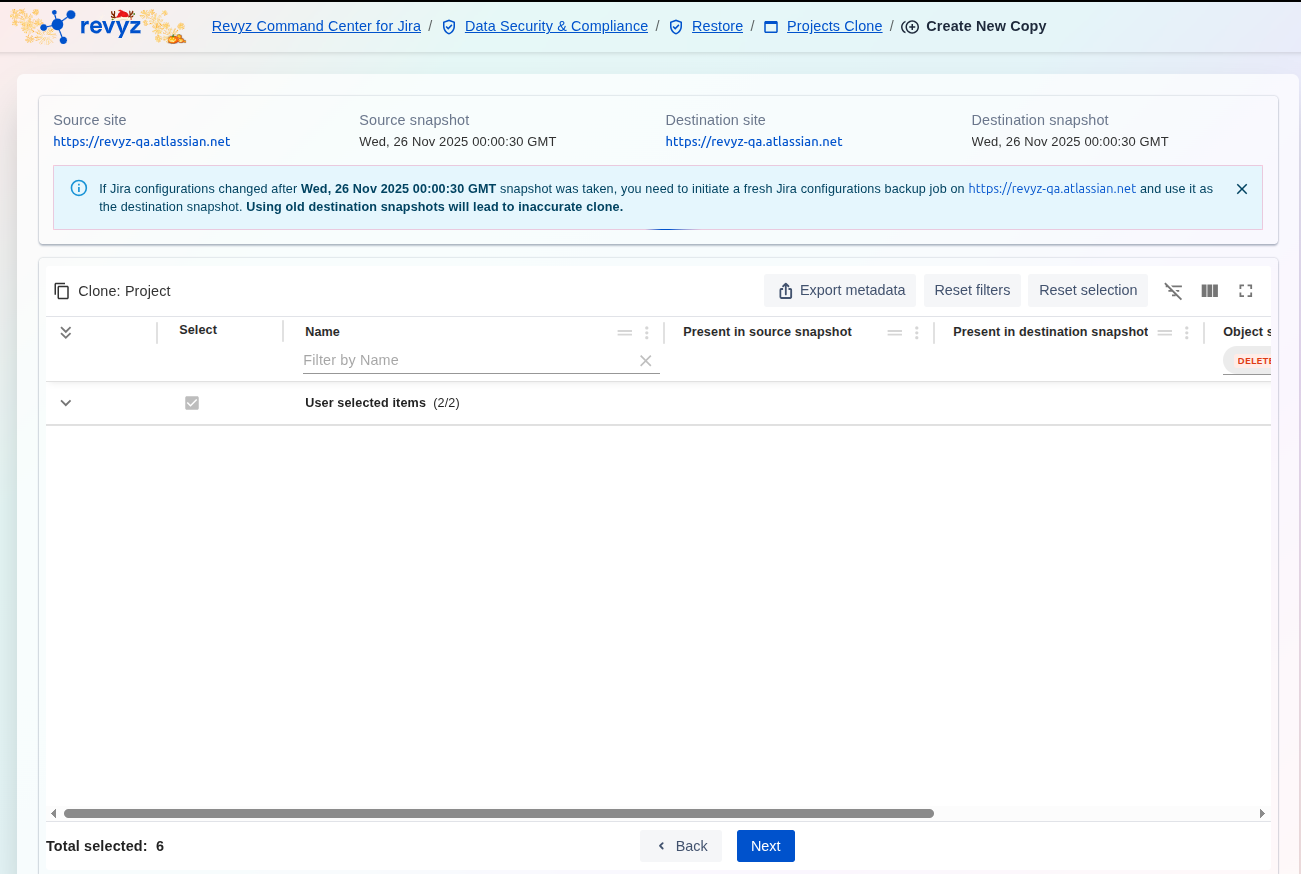Open Present in source snapshot column menu
The width and height of the screenshot is (1301, 874).
tap(917, 333)
